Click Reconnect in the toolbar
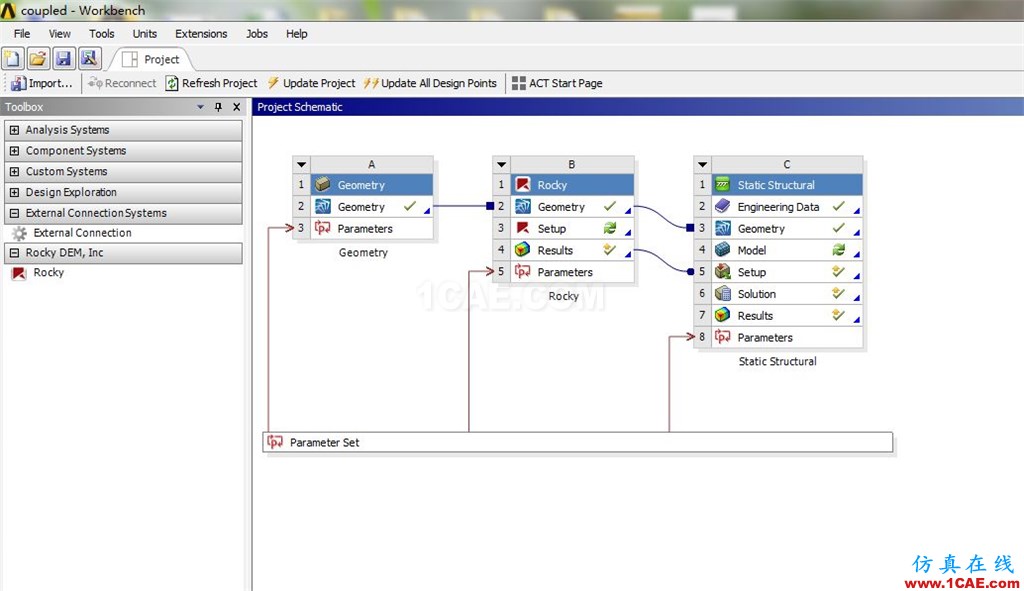 click(x=122, y=83)
